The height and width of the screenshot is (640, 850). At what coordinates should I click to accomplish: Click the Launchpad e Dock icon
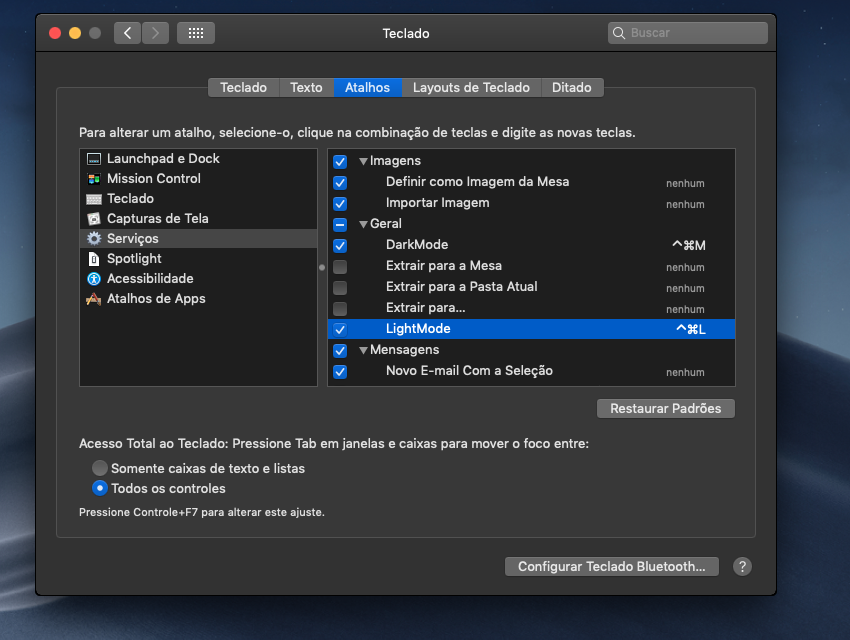tap(94, 159)
